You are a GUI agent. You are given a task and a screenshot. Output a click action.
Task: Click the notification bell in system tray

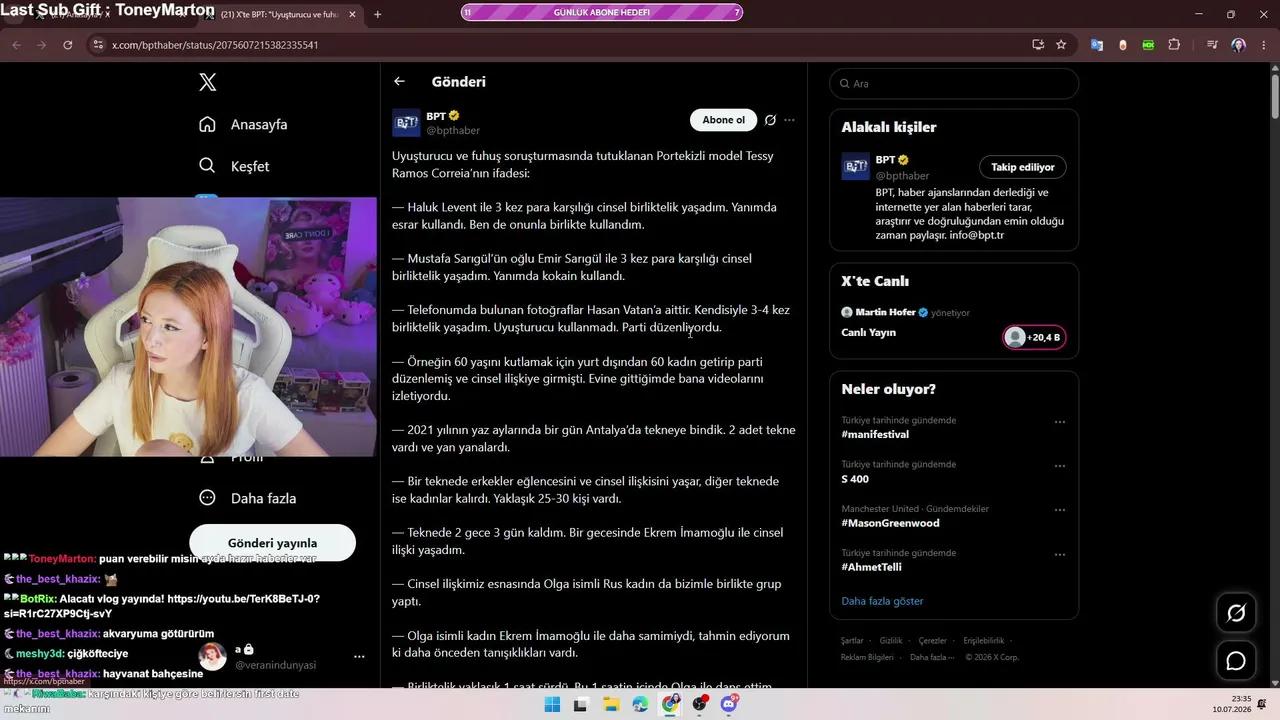[1262, 704]
